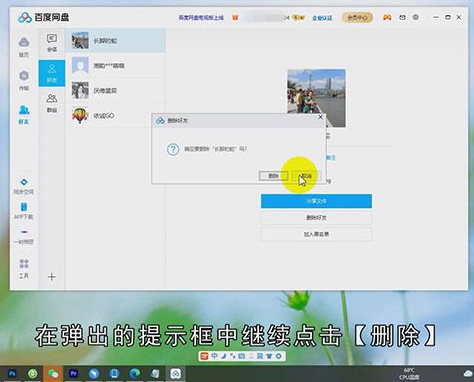Open Photoshop from the taskbar
474x382 pixels.
point(12,373)
